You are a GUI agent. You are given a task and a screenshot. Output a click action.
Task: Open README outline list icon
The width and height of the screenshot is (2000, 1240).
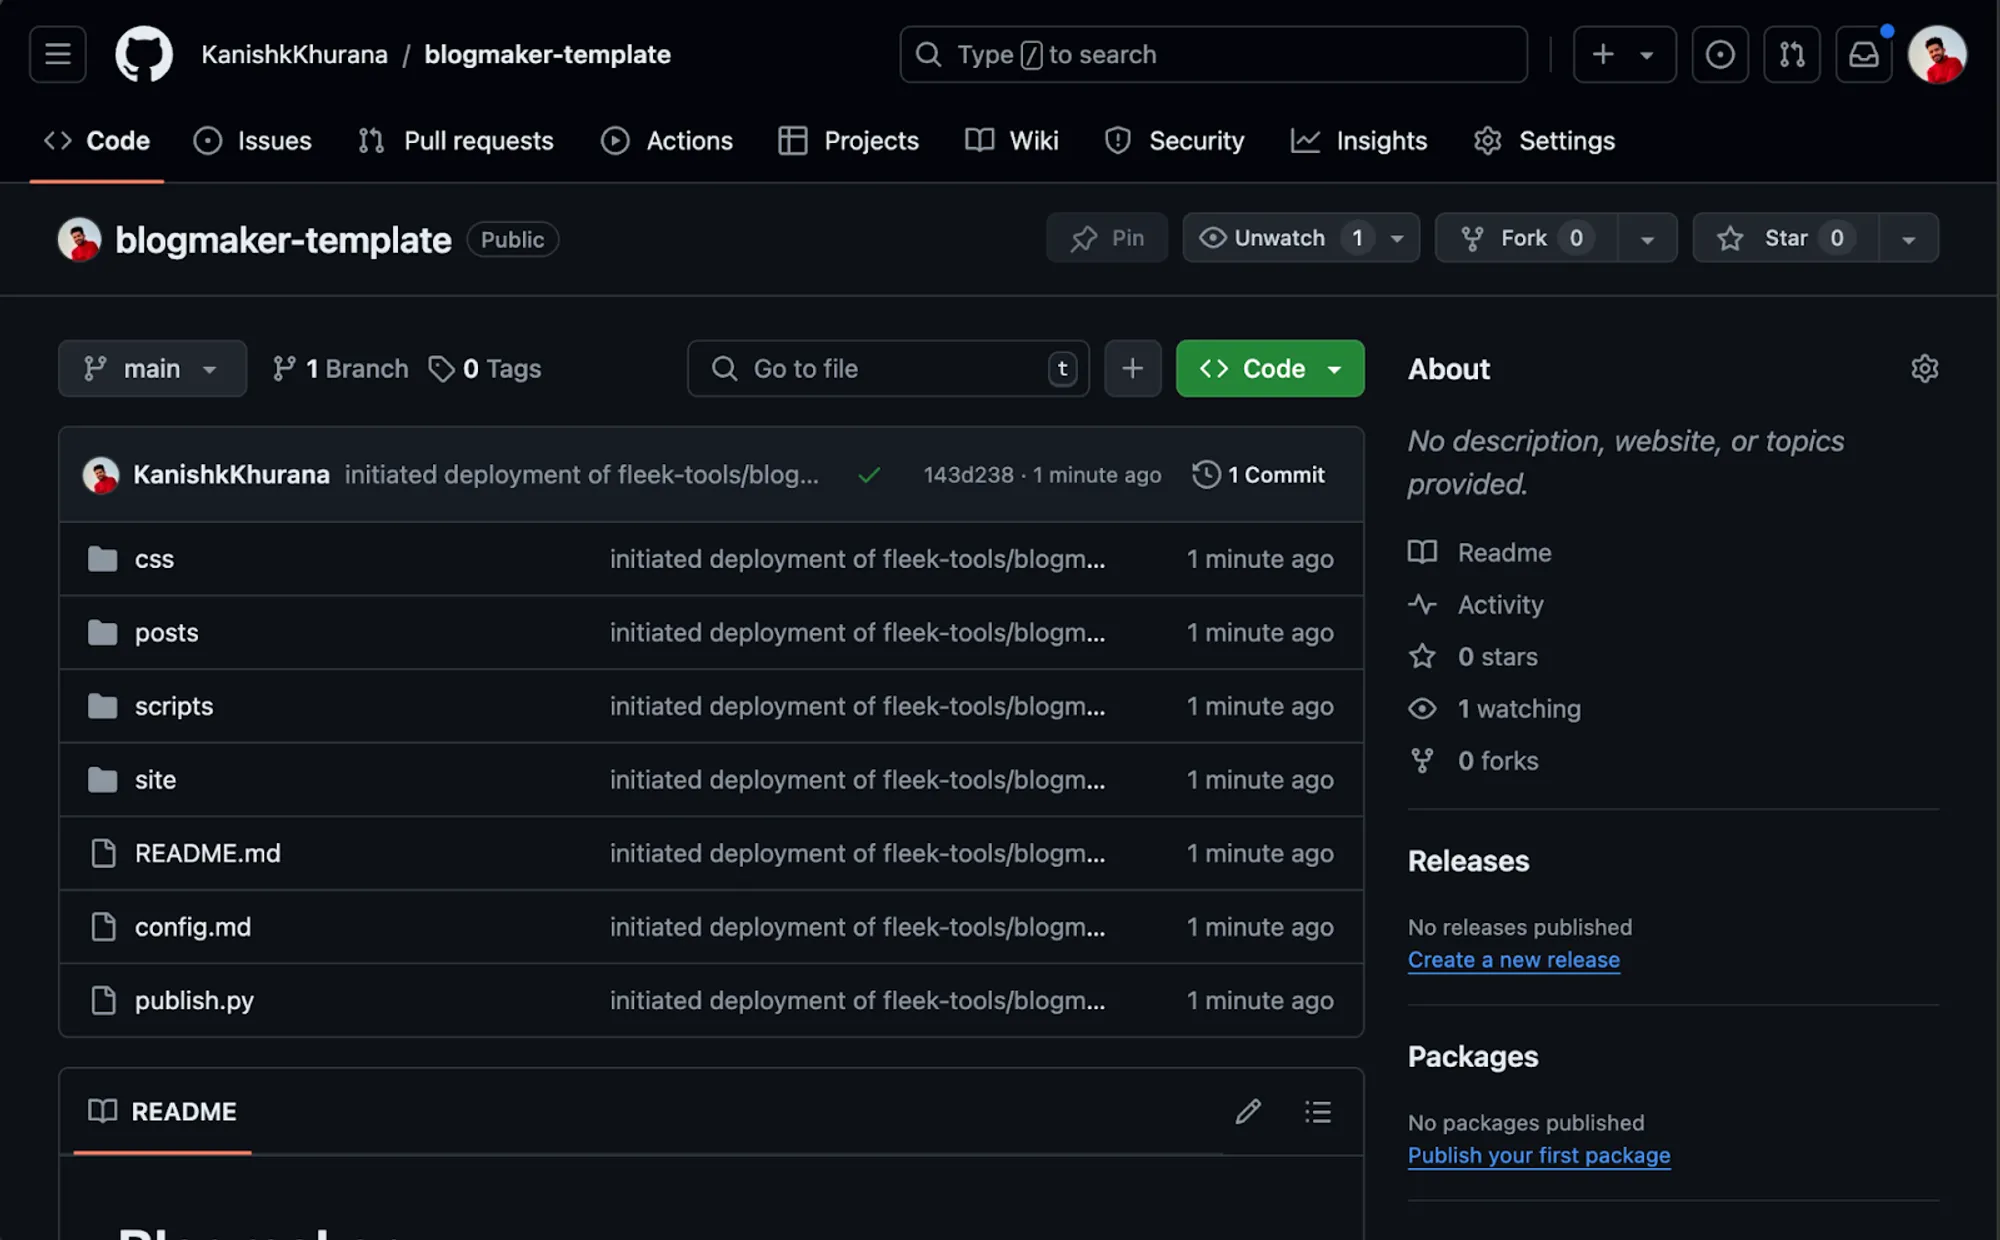click(1317, 1111)
